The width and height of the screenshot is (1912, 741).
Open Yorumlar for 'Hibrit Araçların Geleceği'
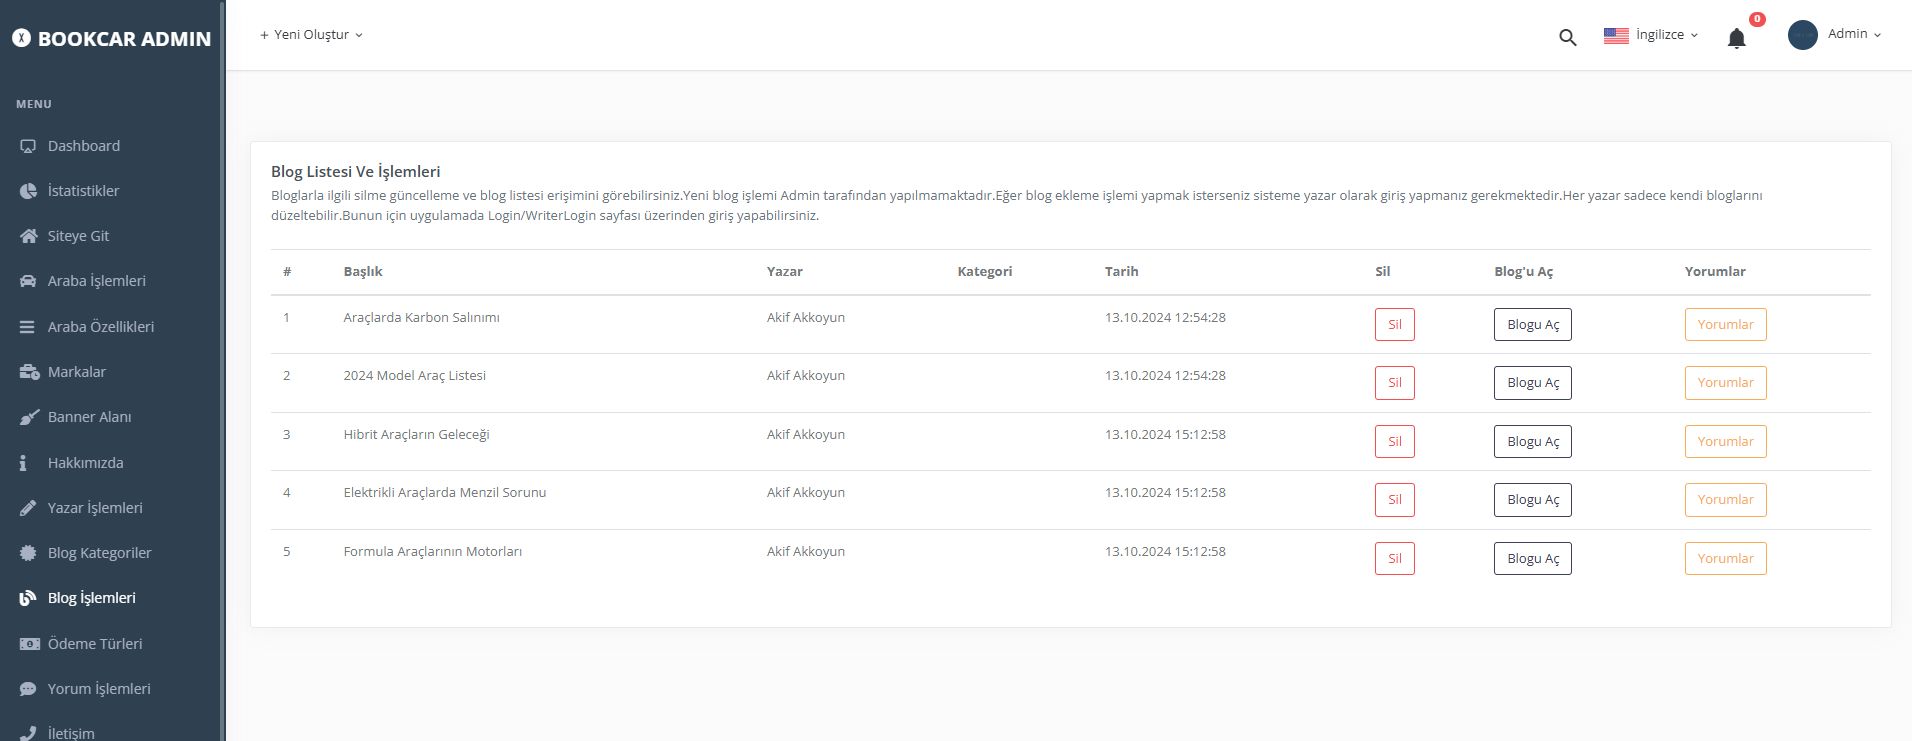(x=1725, y=442)
